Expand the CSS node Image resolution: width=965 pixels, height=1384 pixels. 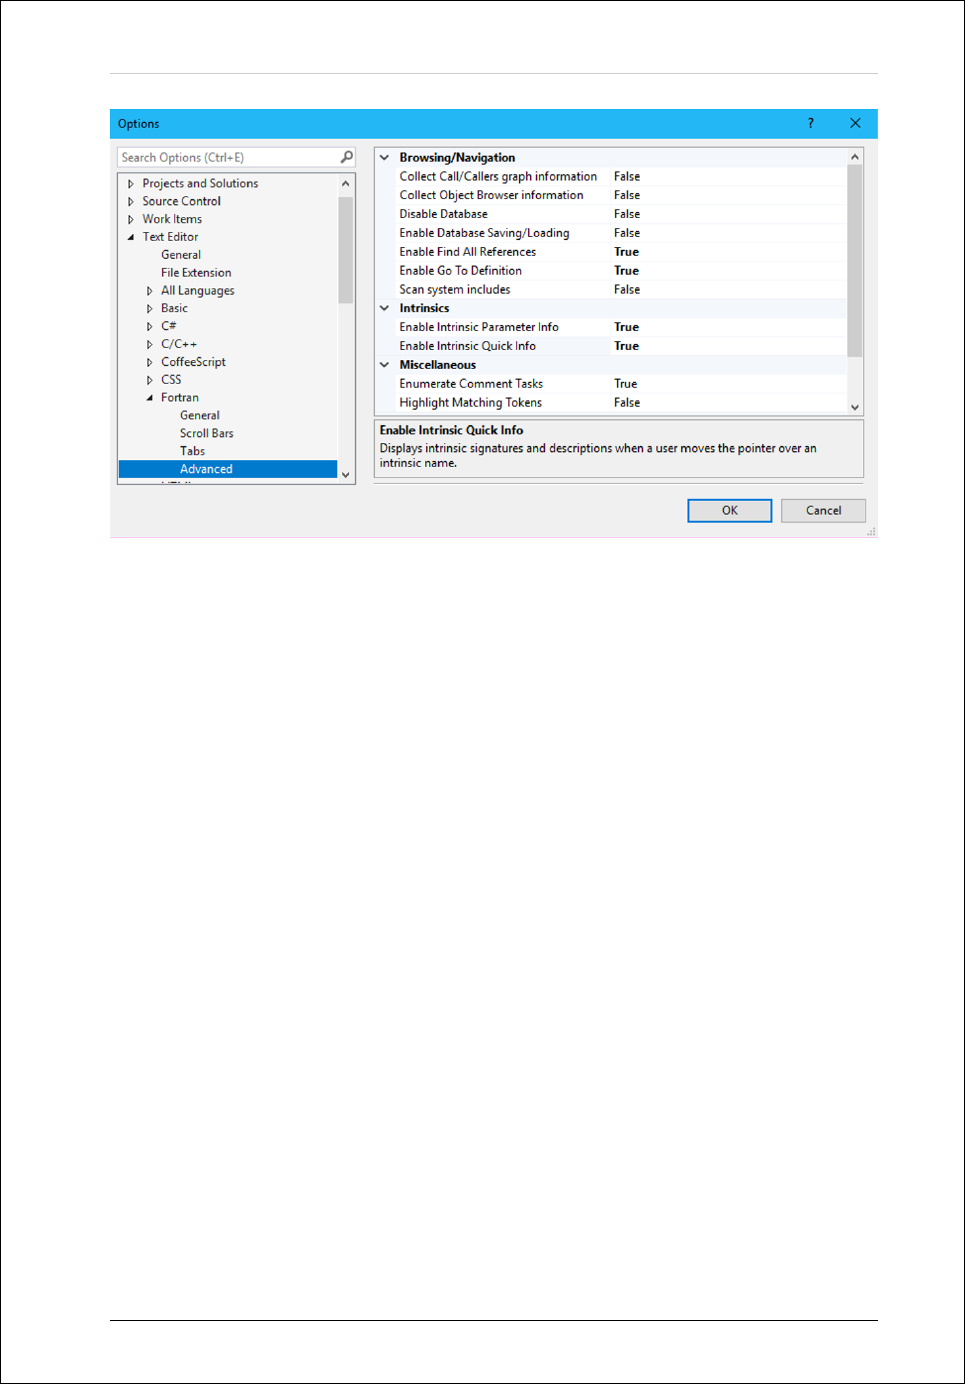coord(150,380)
